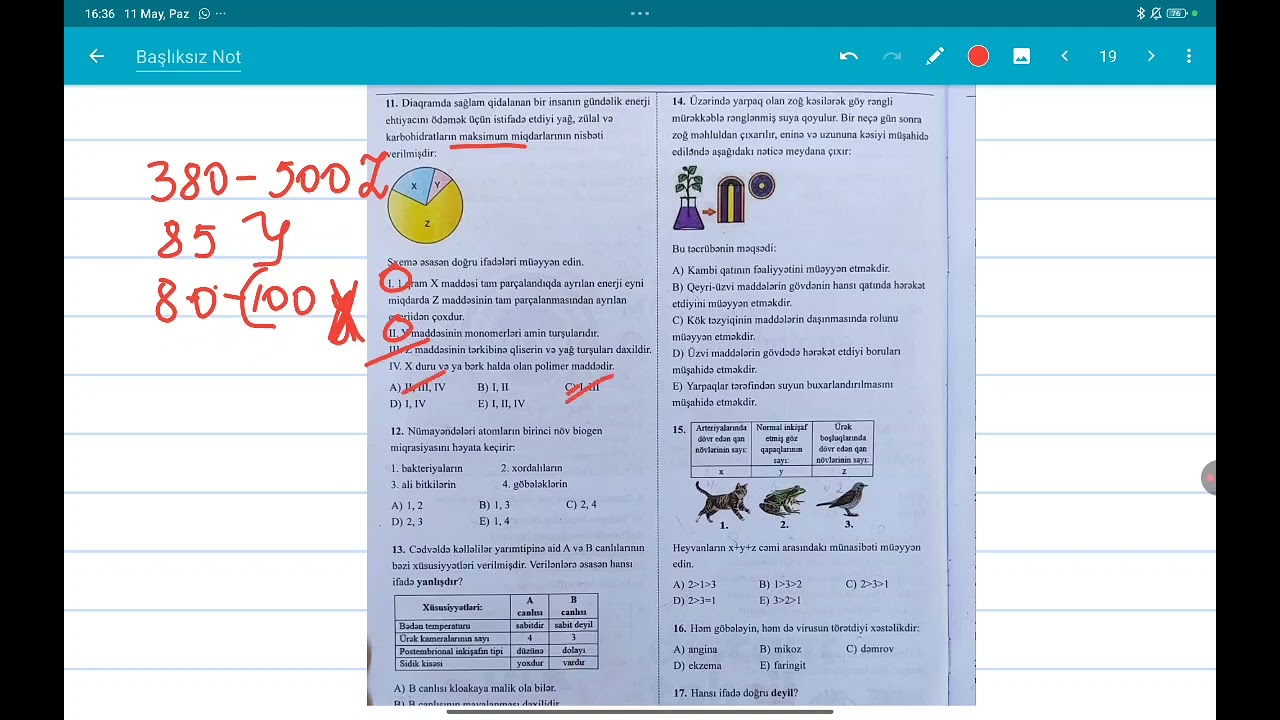Insert an image into the note
The width and height of the screenshot is (1280, 720).
1021,57
